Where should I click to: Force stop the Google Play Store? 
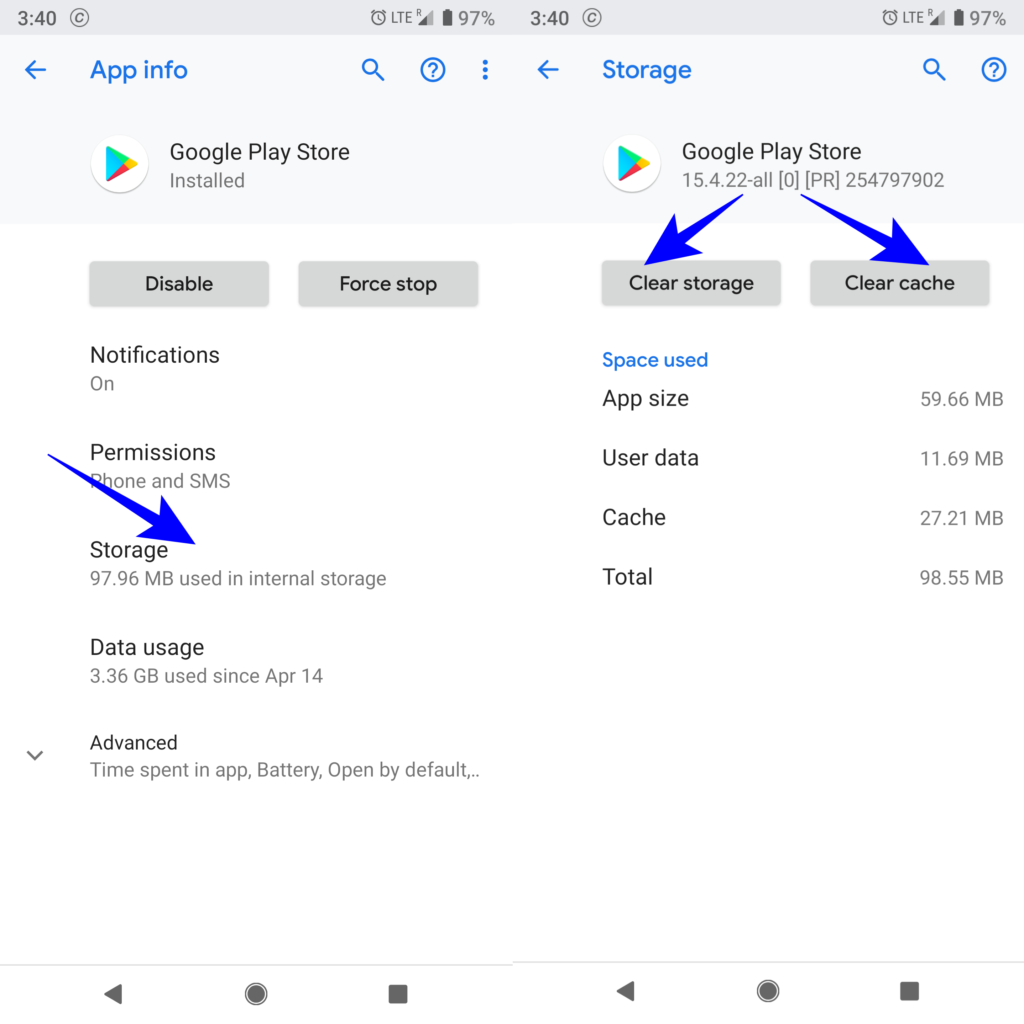tap(388, 283)
